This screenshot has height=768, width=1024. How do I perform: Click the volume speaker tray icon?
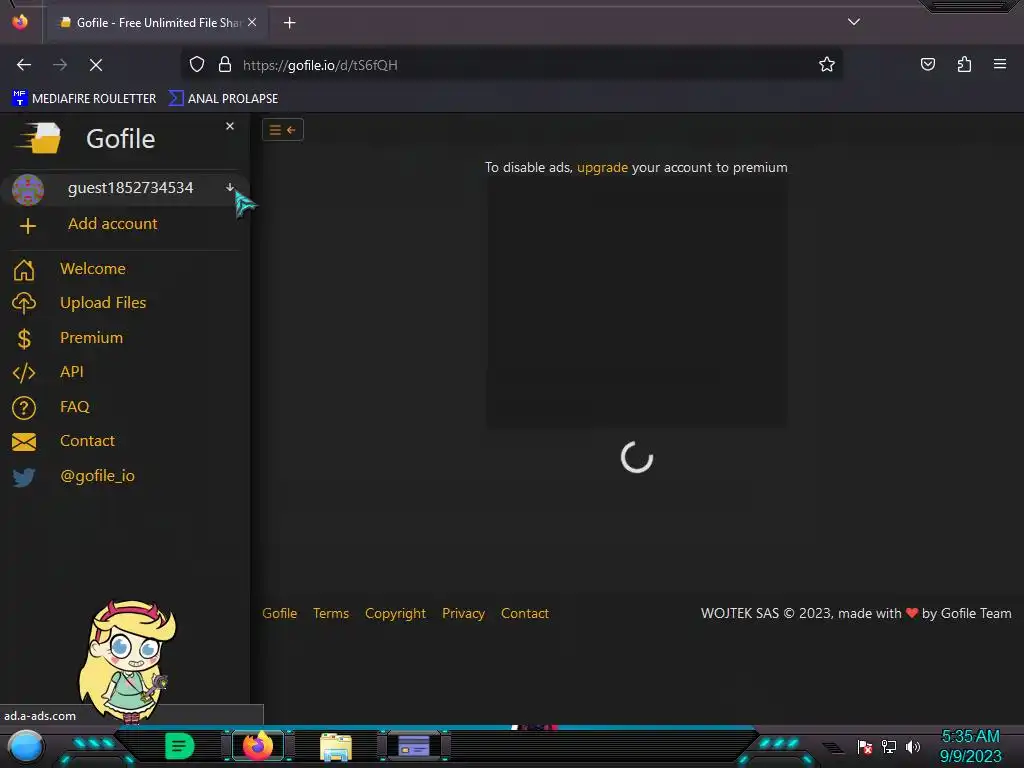912,746
